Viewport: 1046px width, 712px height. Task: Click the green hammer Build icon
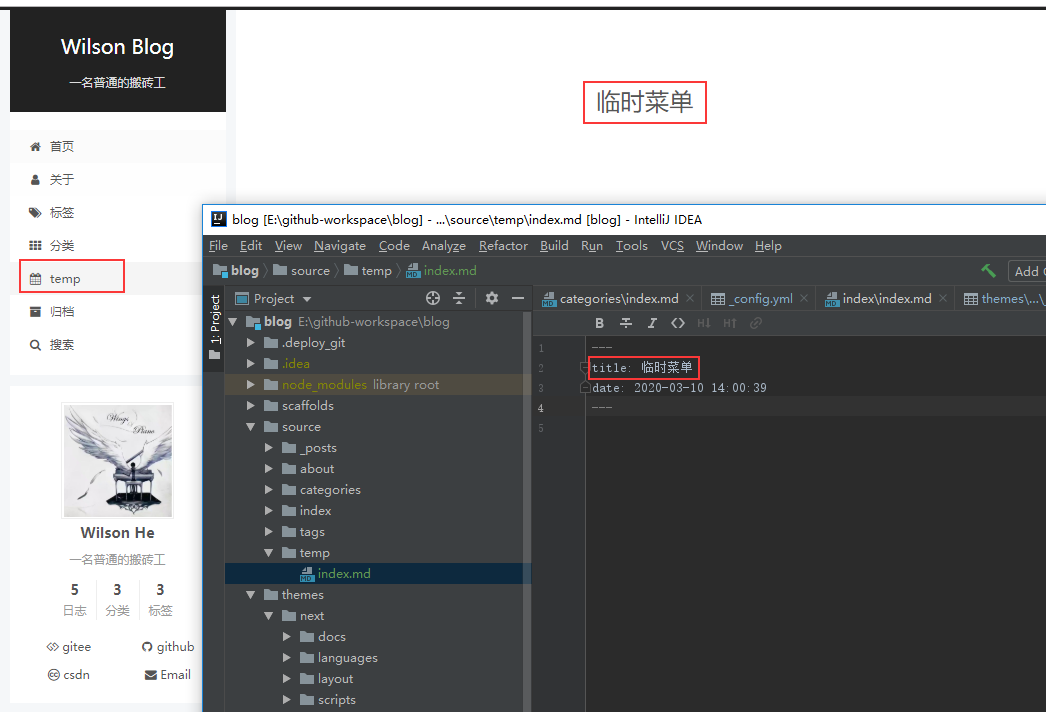pos(988,271)
